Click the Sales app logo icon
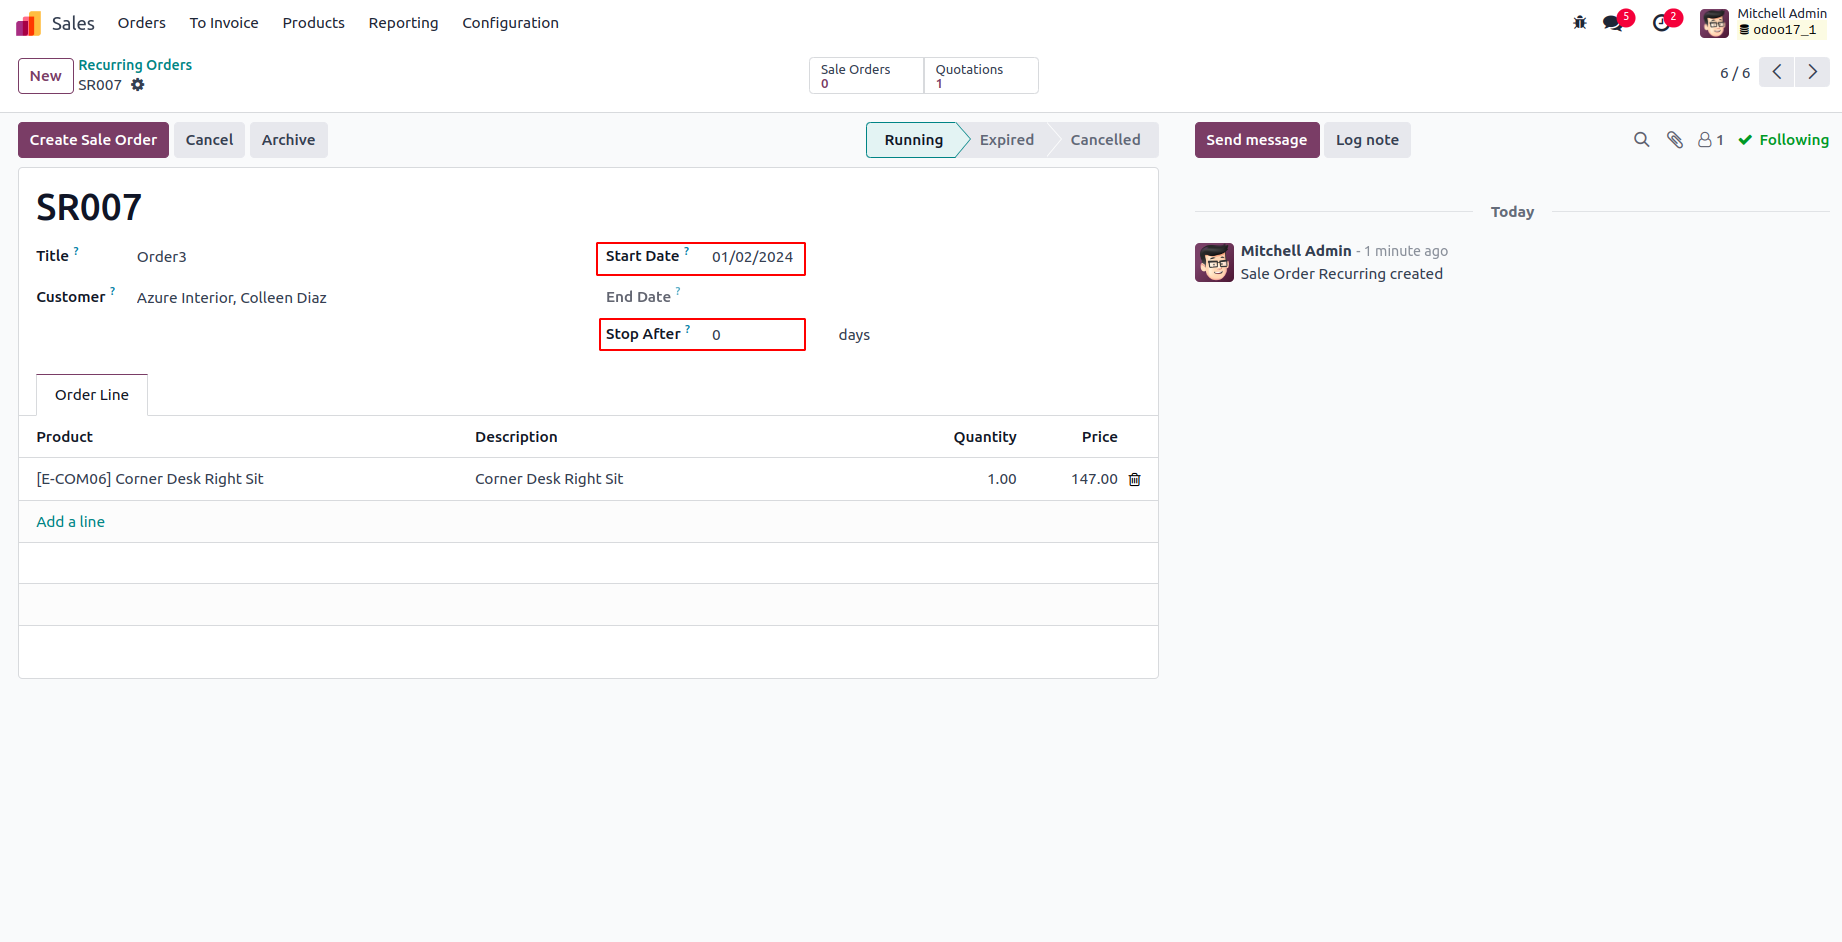Screen dimensions: 1842x942 coord(28,23)
